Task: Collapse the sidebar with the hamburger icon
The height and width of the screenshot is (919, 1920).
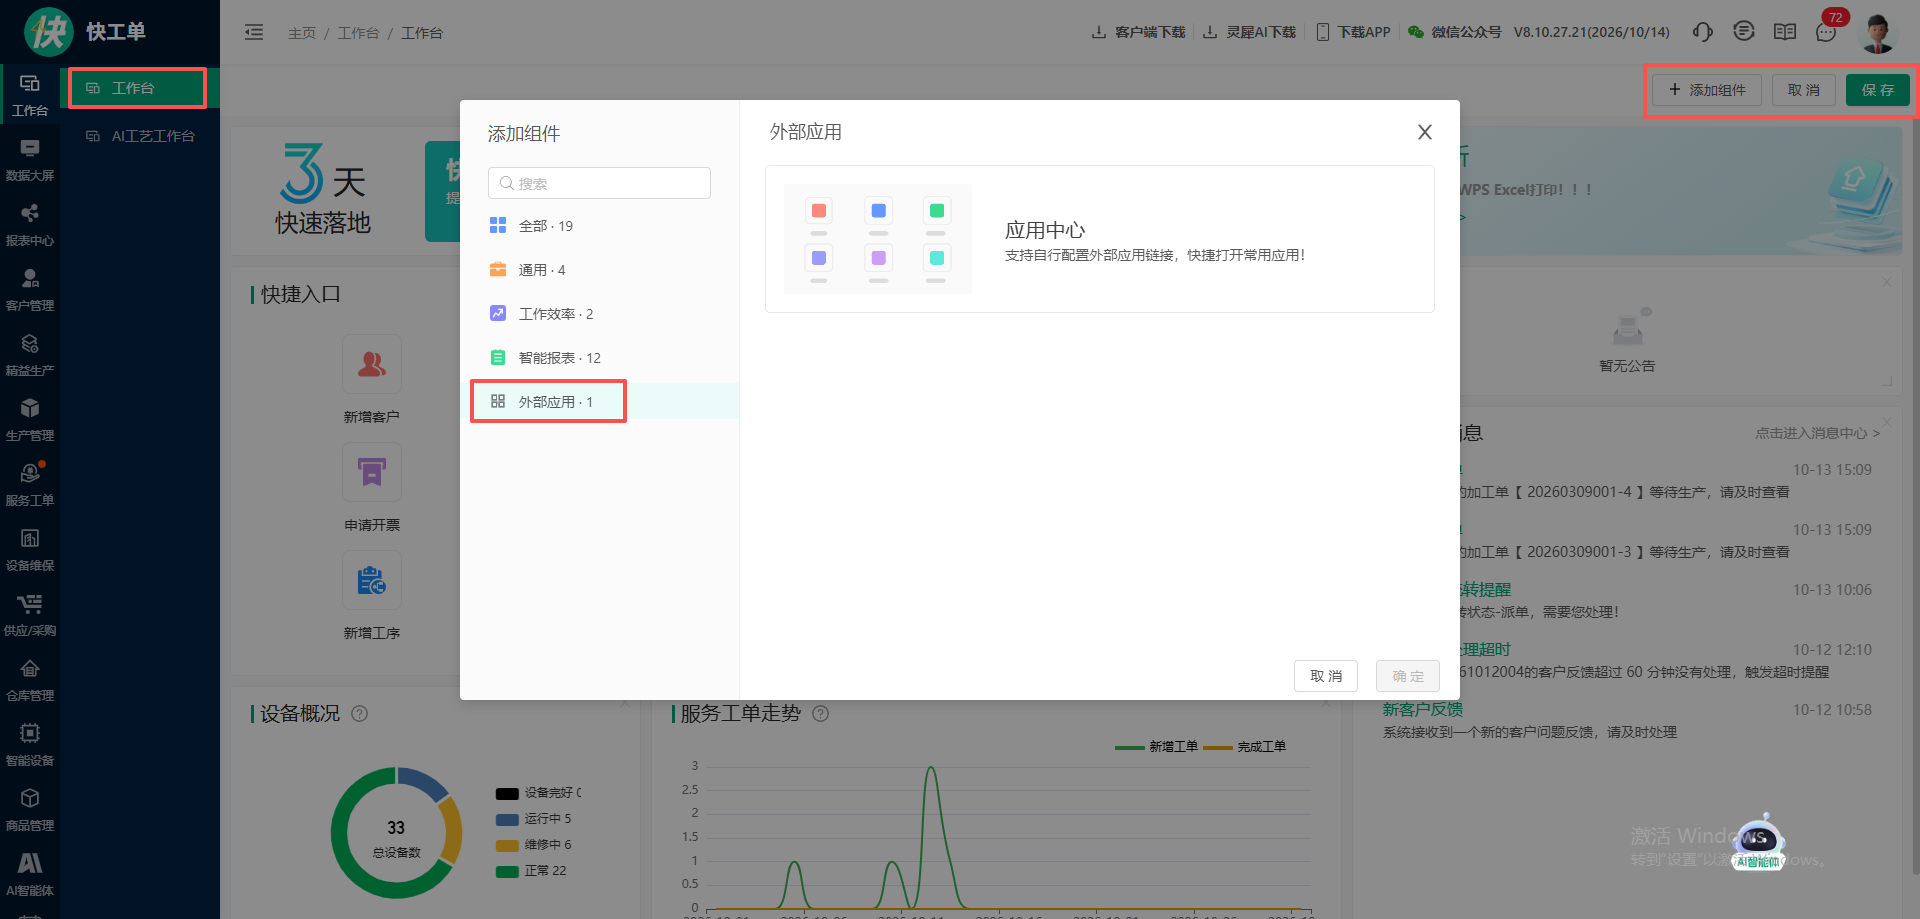Action: tap(254, 32)
